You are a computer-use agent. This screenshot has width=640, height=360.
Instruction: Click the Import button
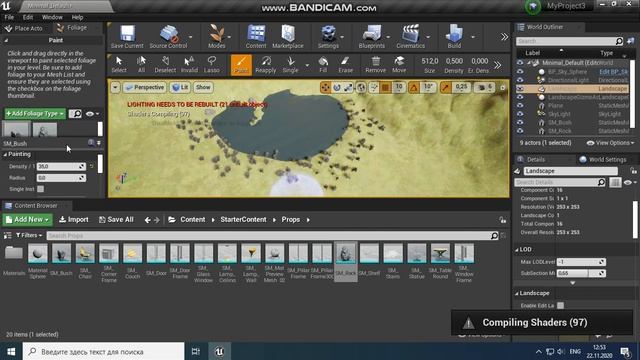74,220
